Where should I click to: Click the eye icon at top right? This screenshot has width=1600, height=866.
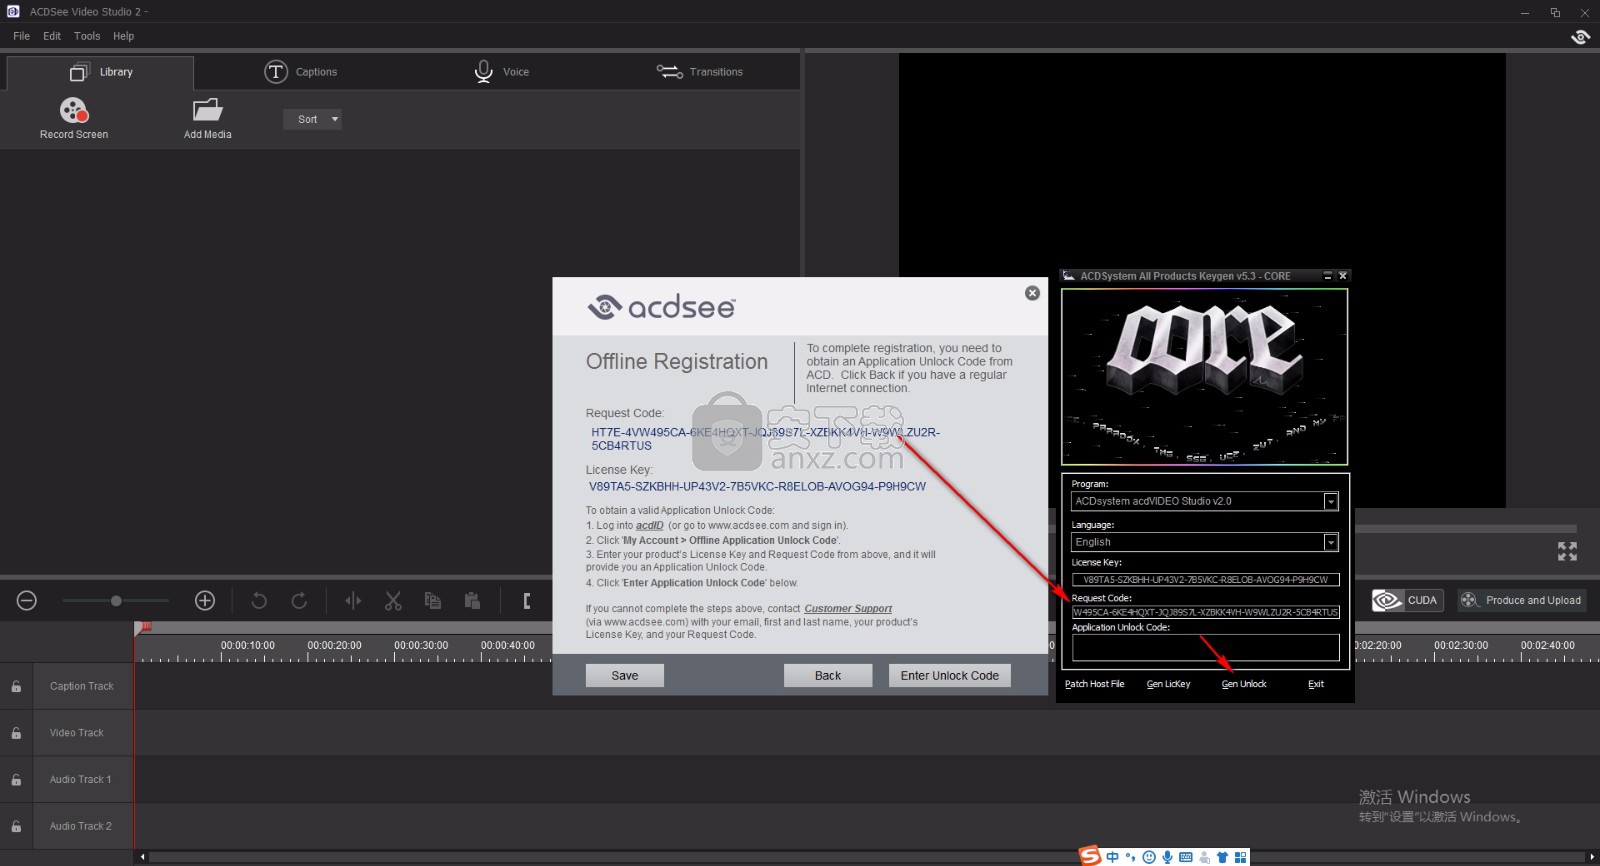pyautogui.click(x=1580, y=37)
